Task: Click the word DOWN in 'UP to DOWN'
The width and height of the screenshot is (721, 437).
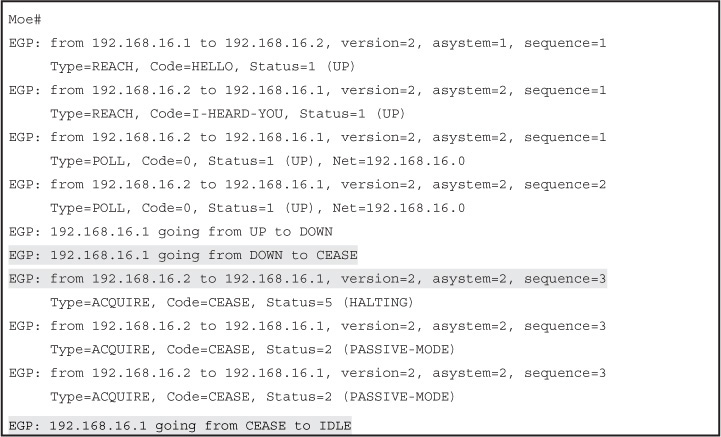Action: [316, 231]
